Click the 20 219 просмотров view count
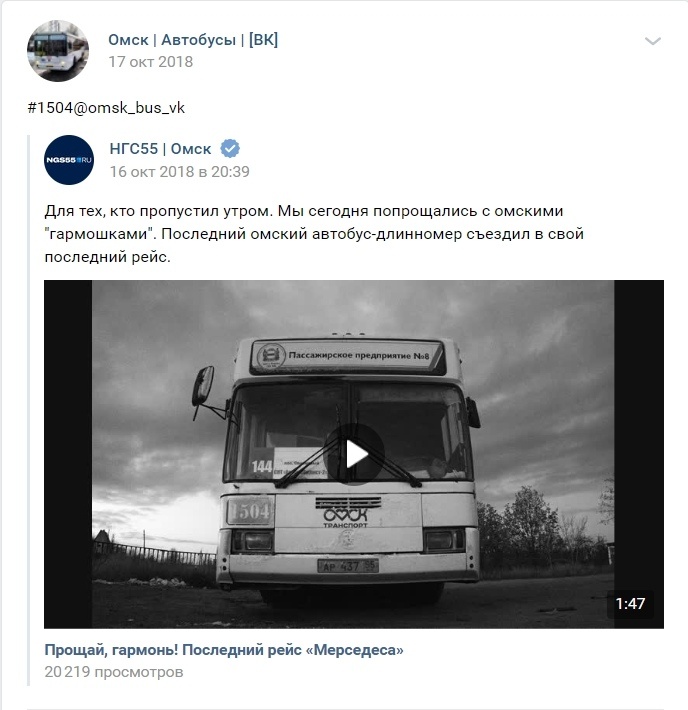 click(x=114, y=672)
